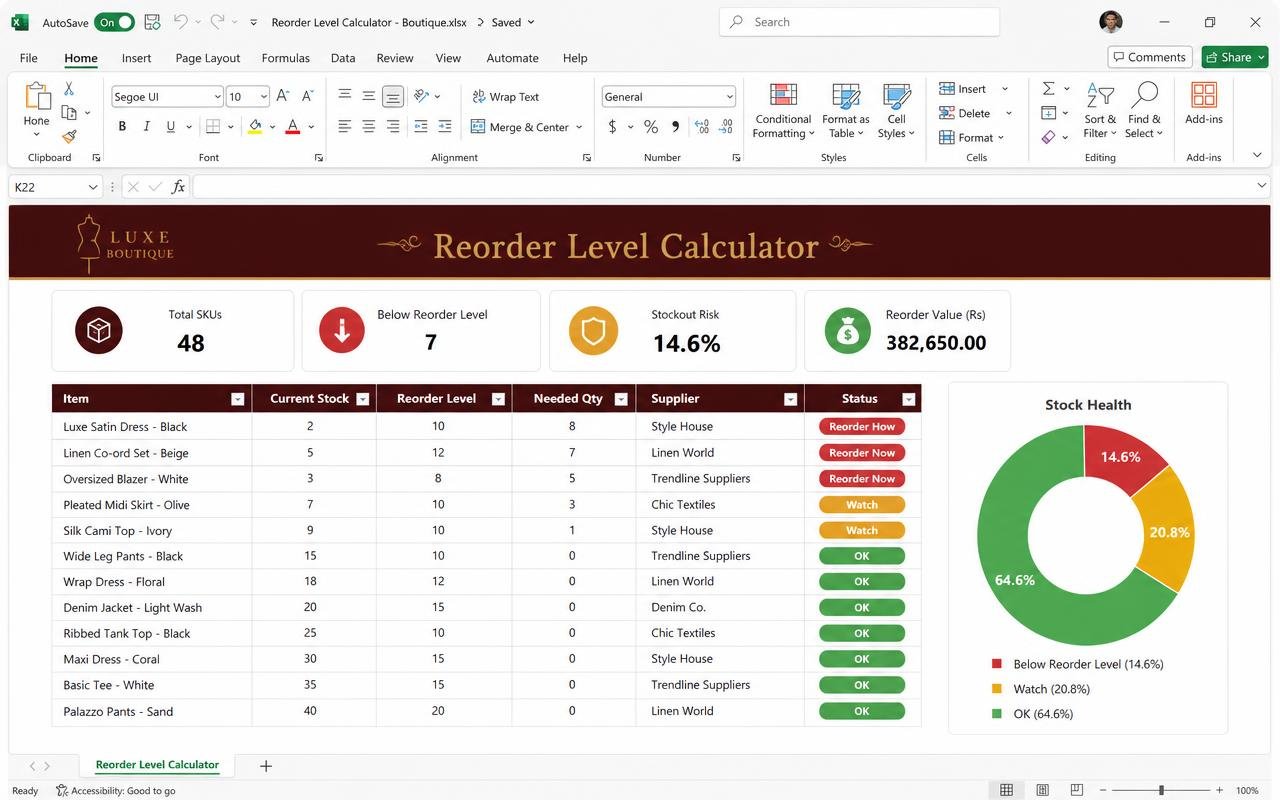Open the Data tab
The width and height of the screenshot is (1280, 800).
click(x=343, y=58)
